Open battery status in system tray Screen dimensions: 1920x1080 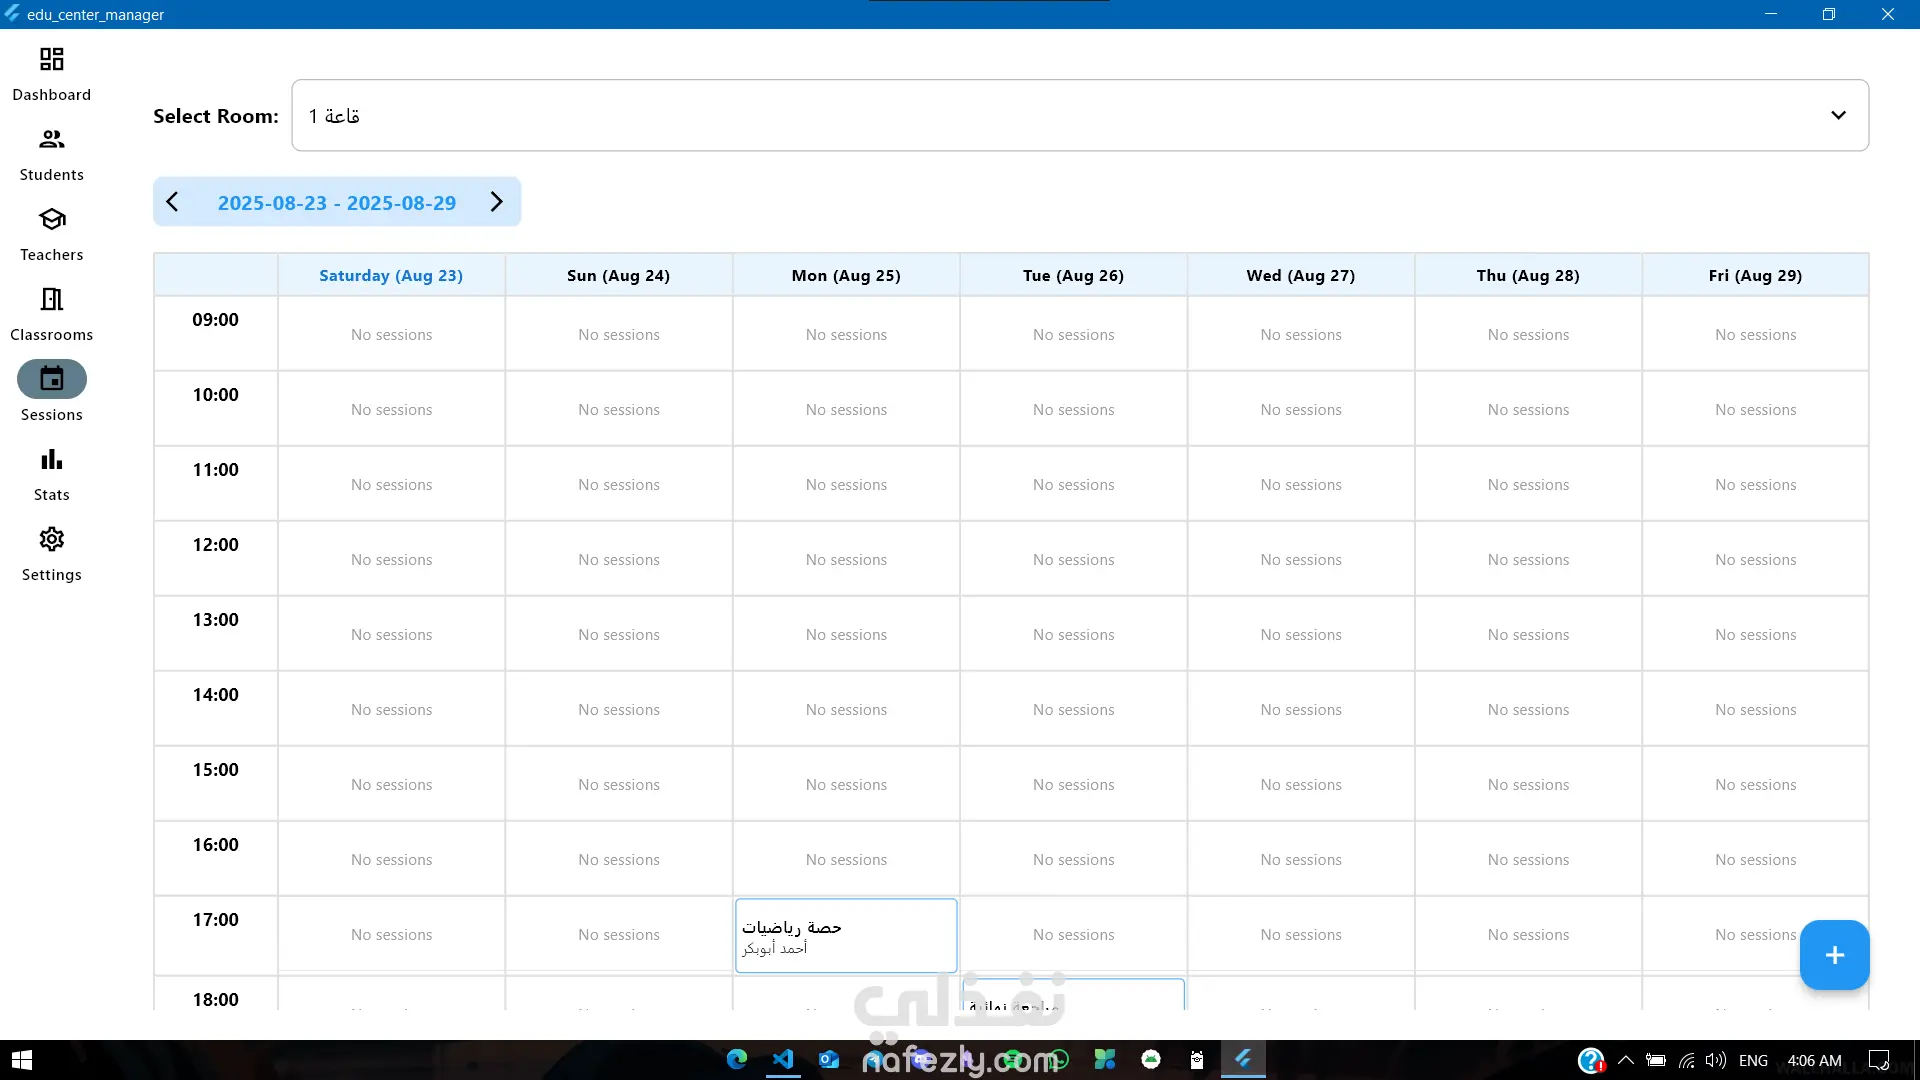pos(1656,1060)
